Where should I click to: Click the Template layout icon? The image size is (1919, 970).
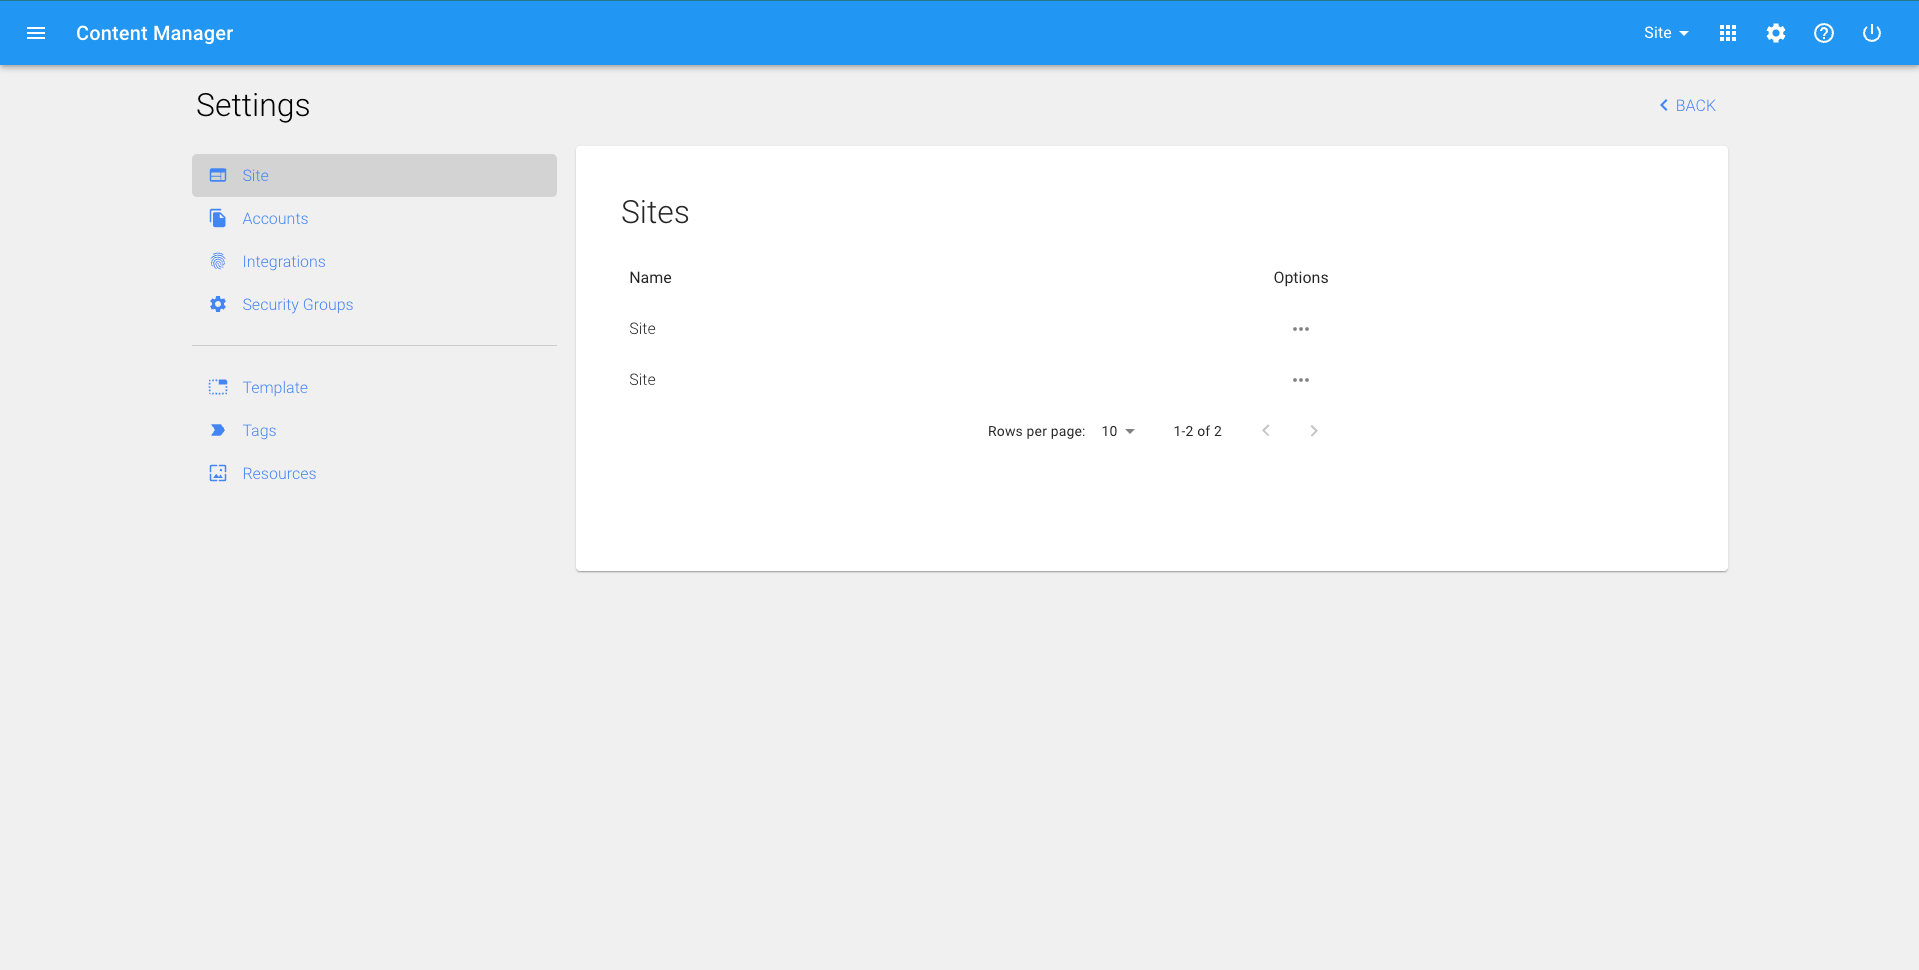coord(218,387)
